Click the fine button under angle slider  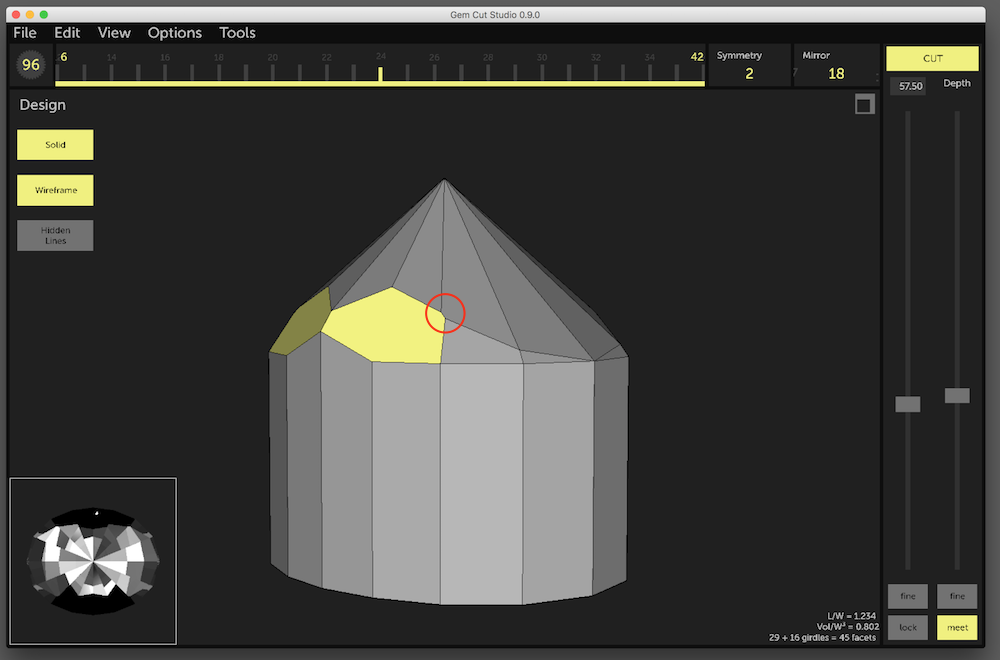click(908, 596)
